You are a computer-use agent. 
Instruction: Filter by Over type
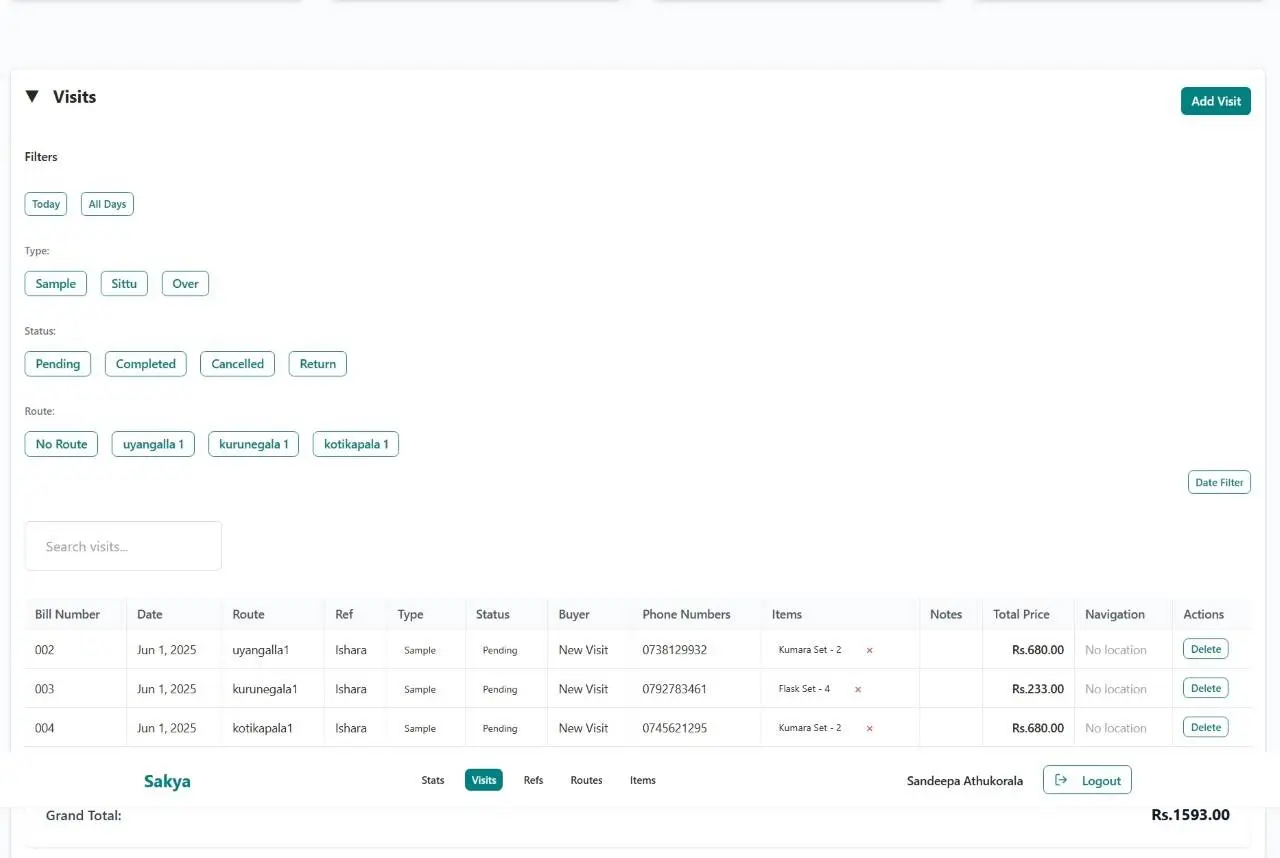click(x=185, y=284)
